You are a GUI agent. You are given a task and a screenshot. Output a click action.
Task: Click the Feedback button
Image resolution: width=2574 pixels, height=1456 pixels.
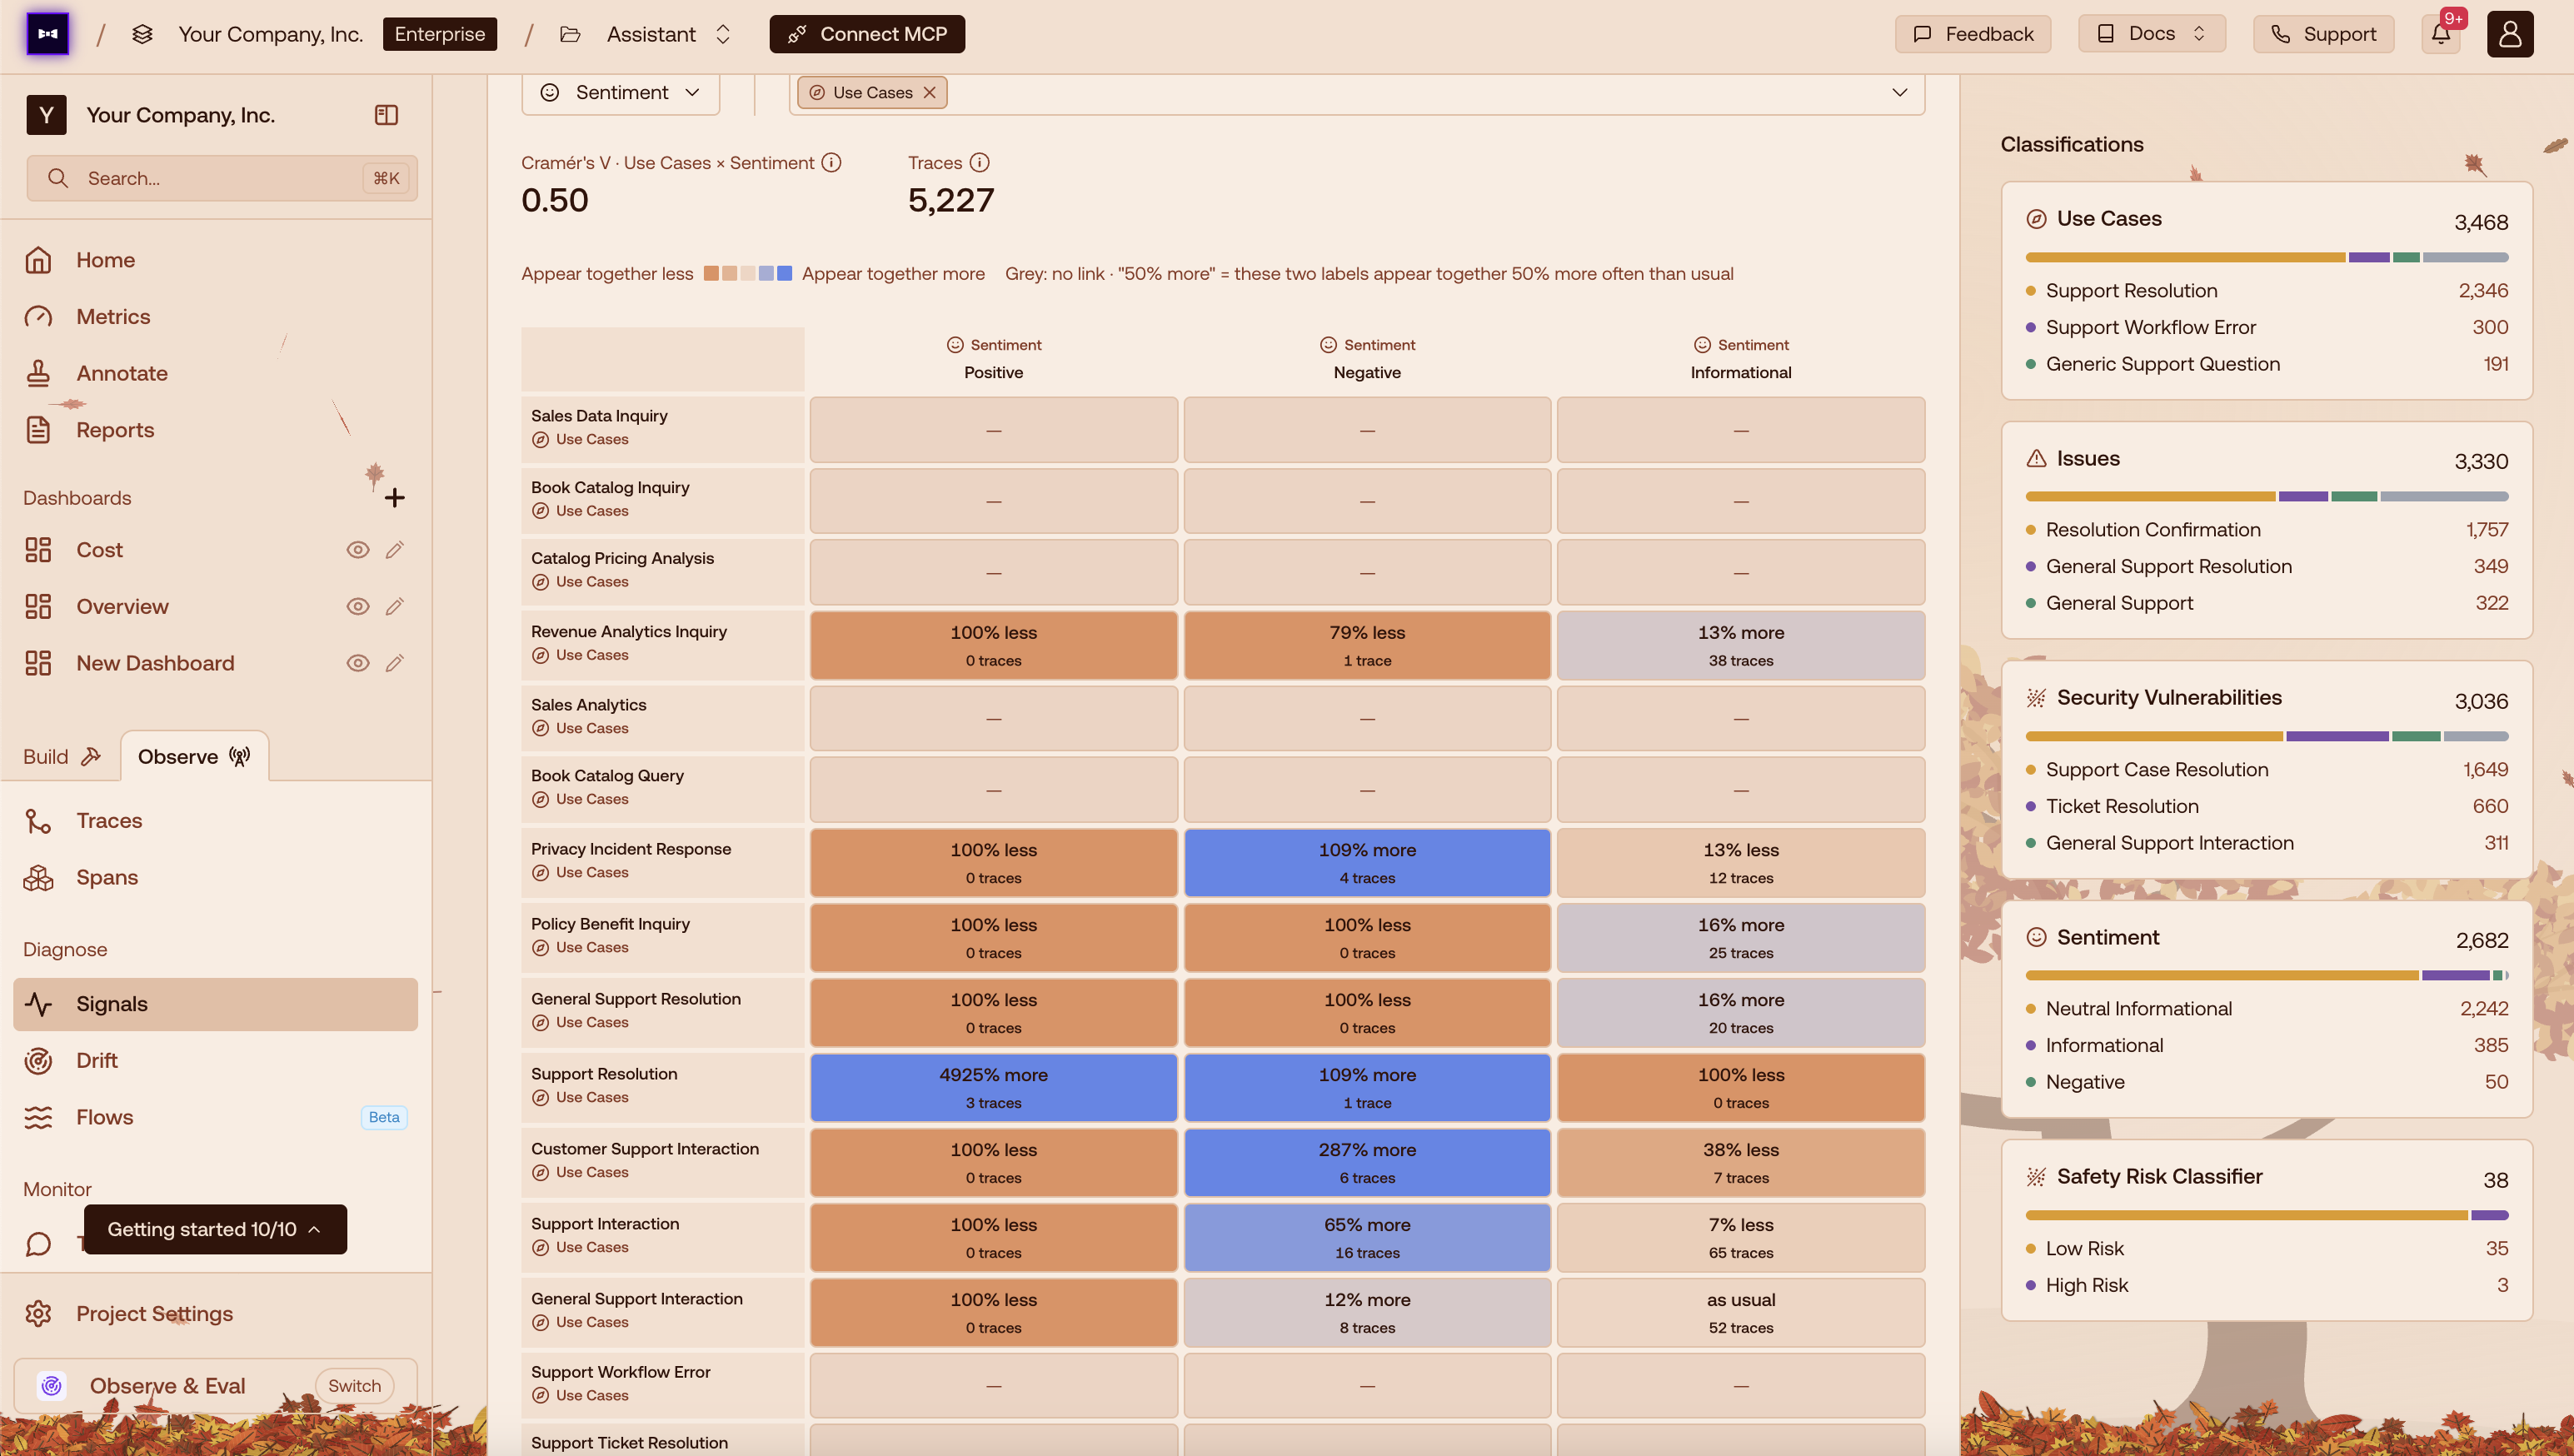click(x=1973, y=34)
